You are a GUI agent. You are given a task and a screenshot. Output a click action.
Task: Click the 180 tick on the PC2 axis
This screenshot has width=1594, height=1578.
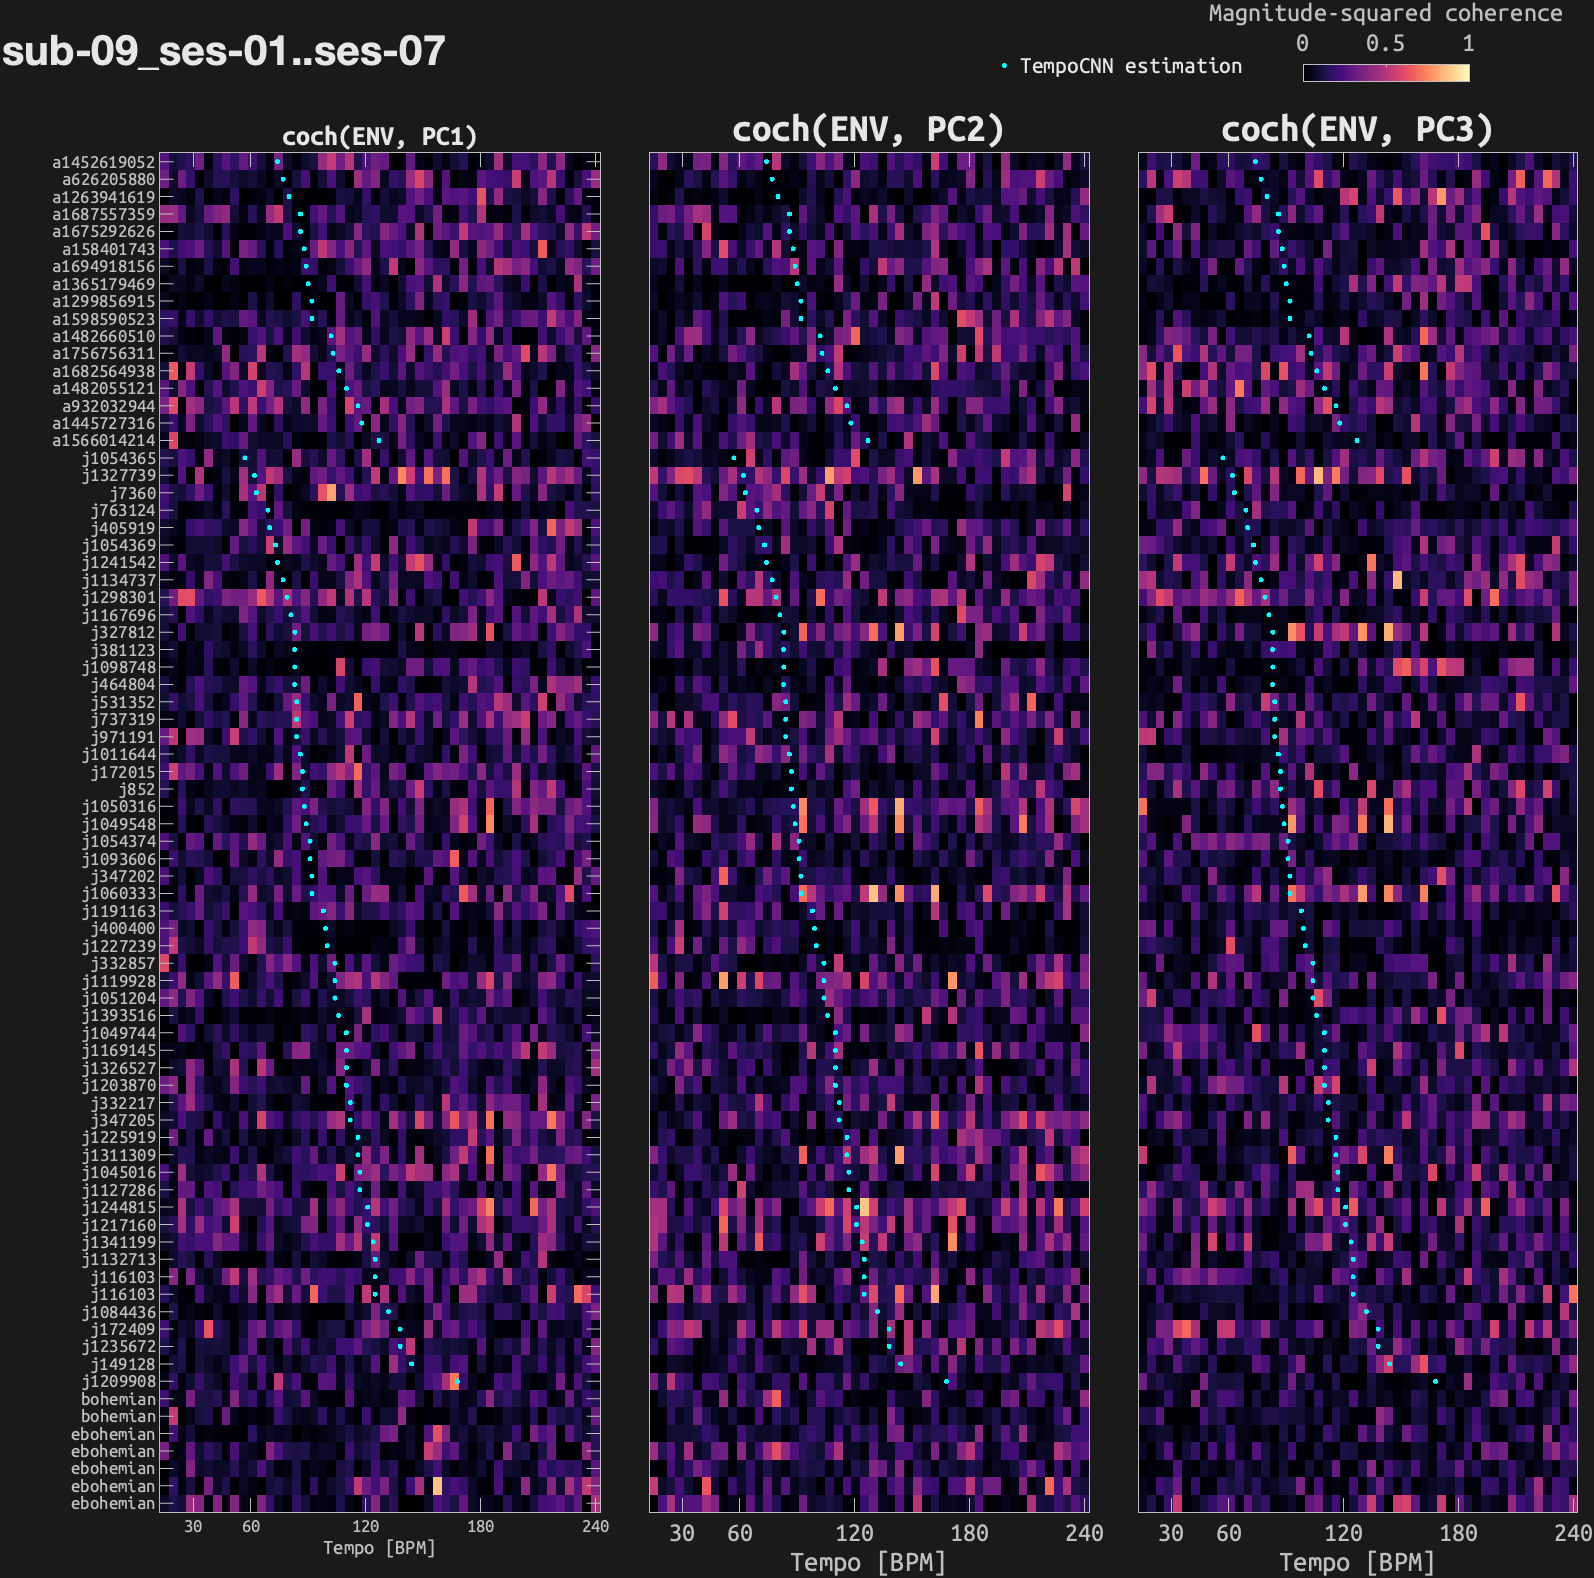pos(969,1533)
